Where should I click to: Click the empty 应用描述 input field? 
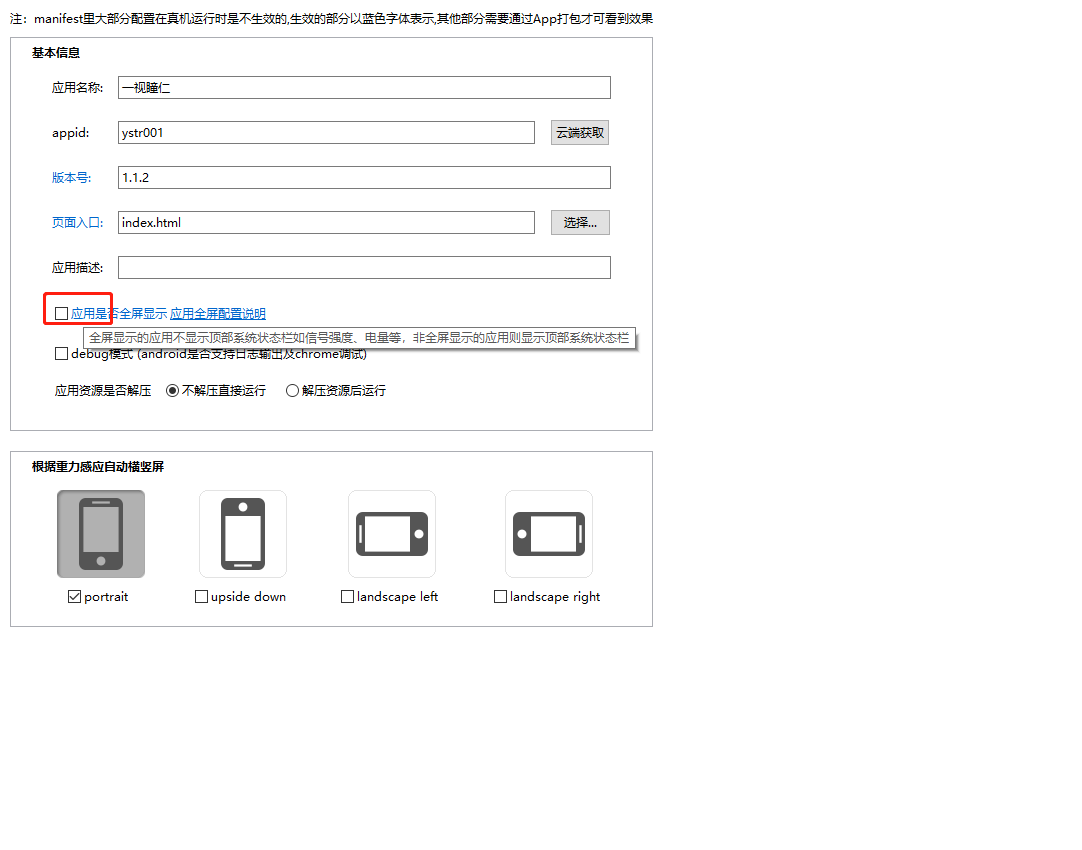click(364, 268)
